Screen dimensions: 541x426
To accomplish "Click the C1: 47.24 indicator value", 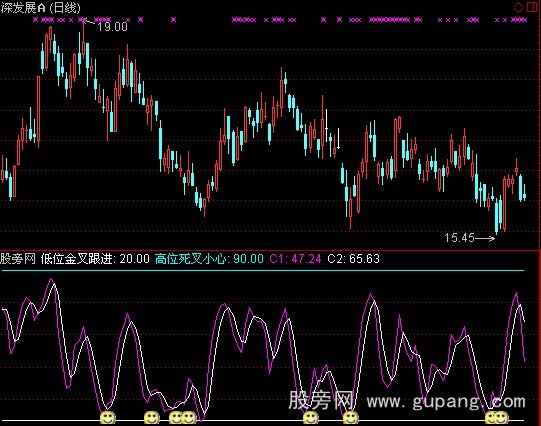I will point(295,258).
